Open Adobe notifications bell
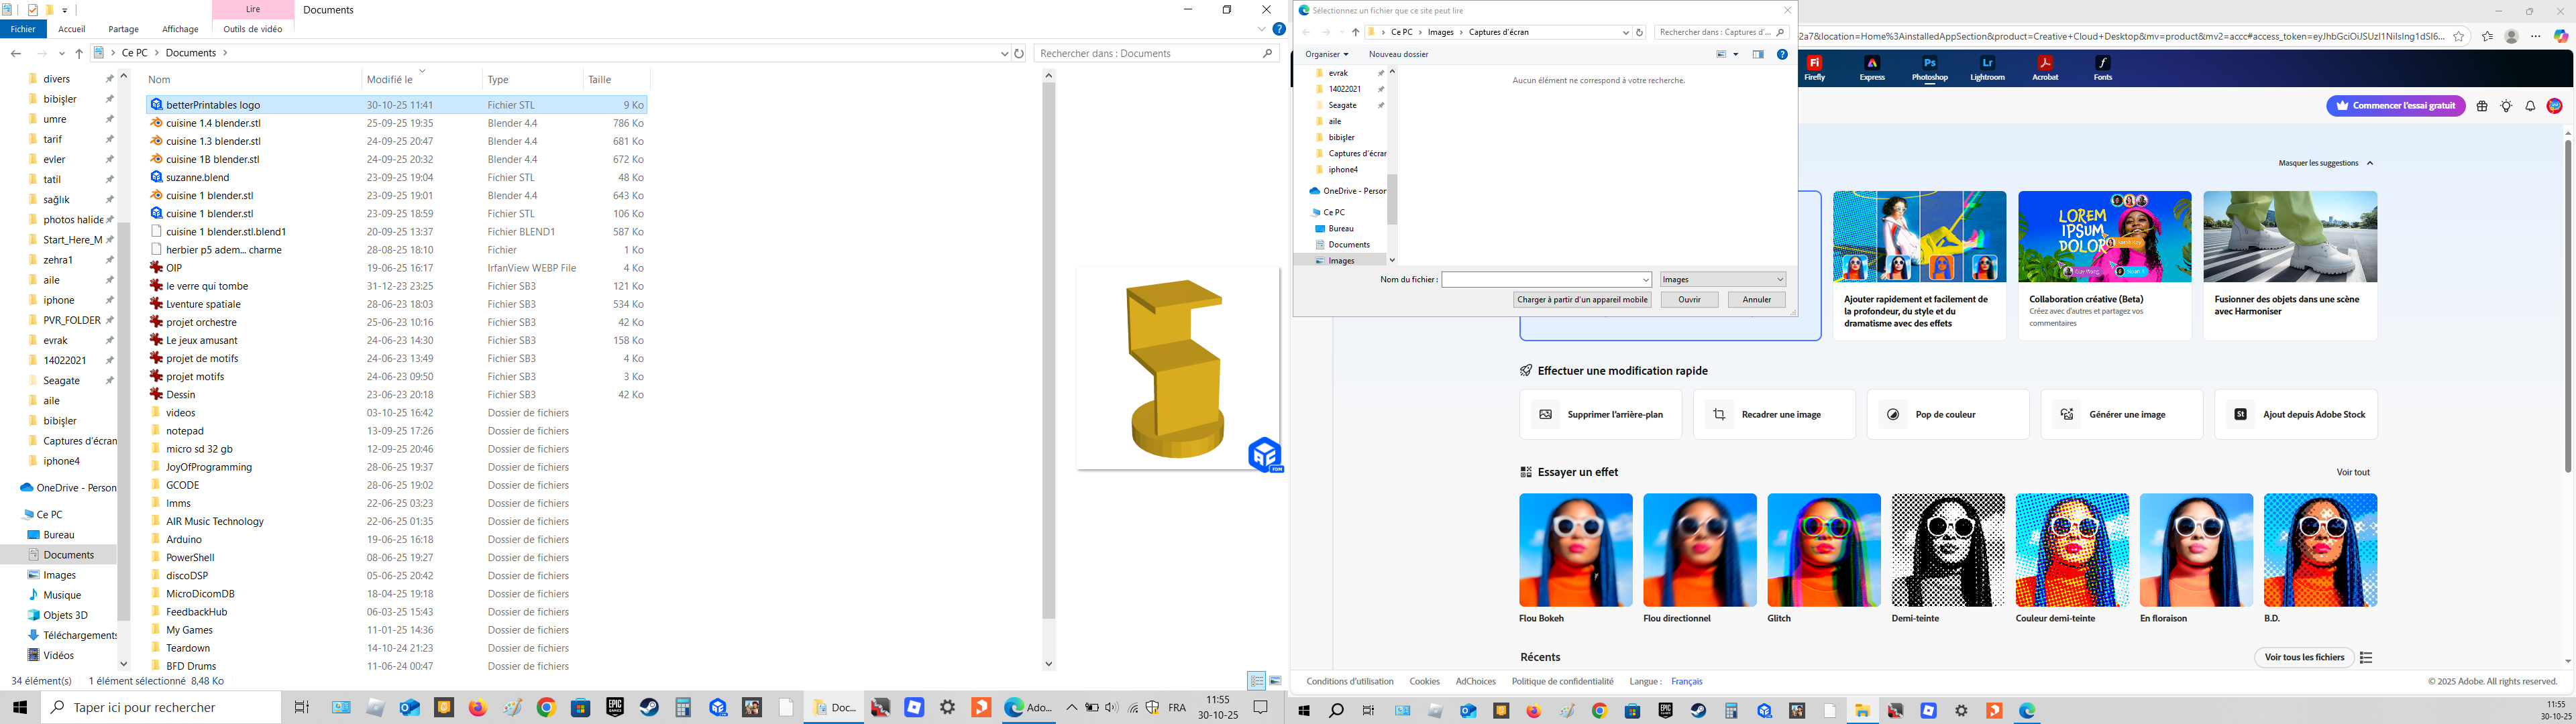This screenshot has height=724, width=2576. pyautogui.click(x=2530, y=106)
